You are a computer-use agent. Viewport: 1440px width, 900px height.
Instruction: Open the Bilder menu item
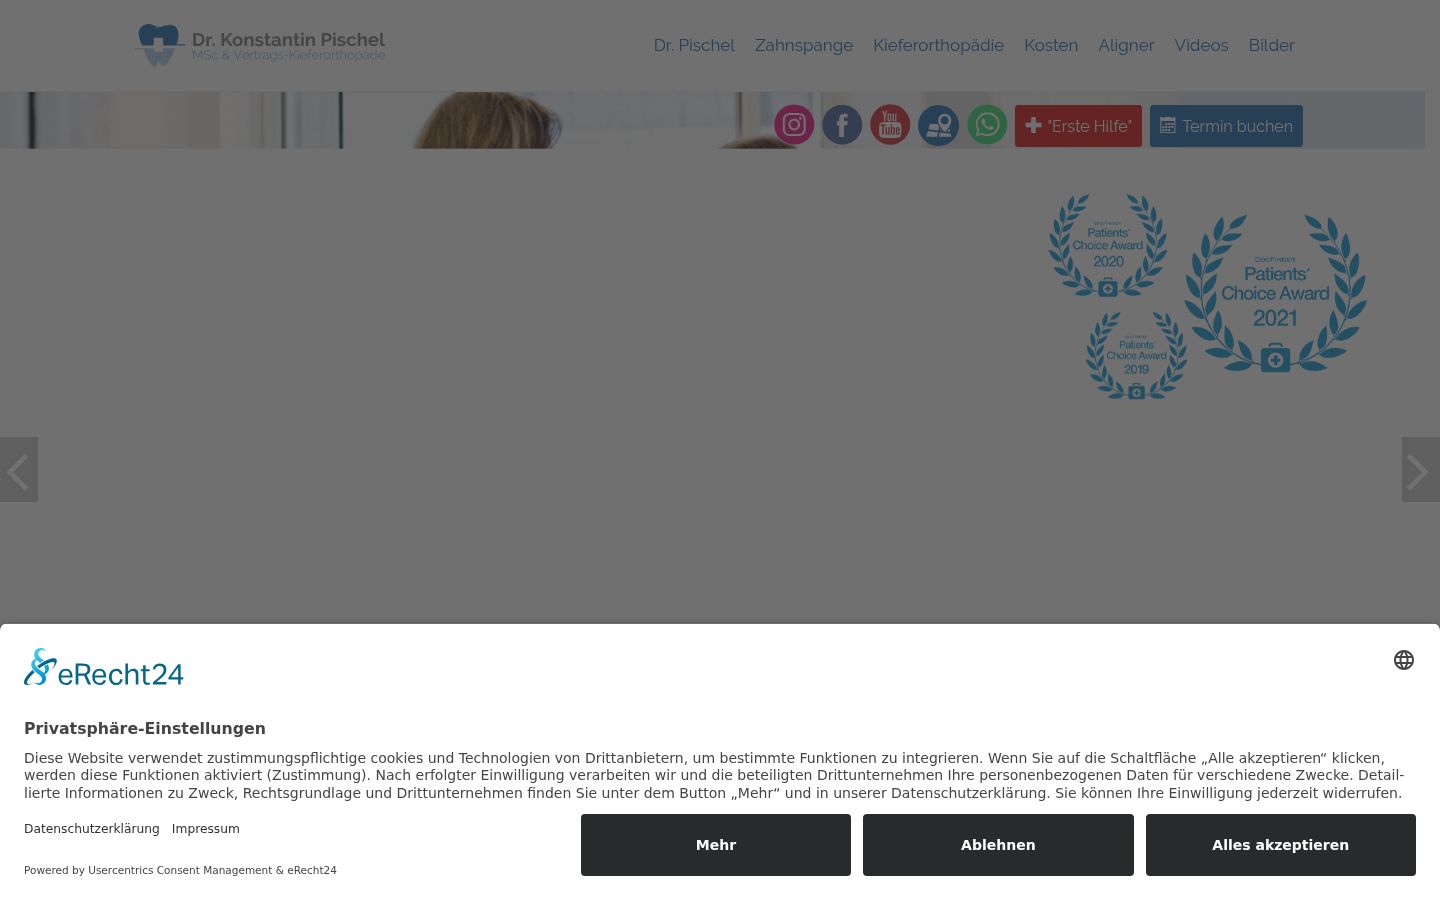pos(1271,45)
